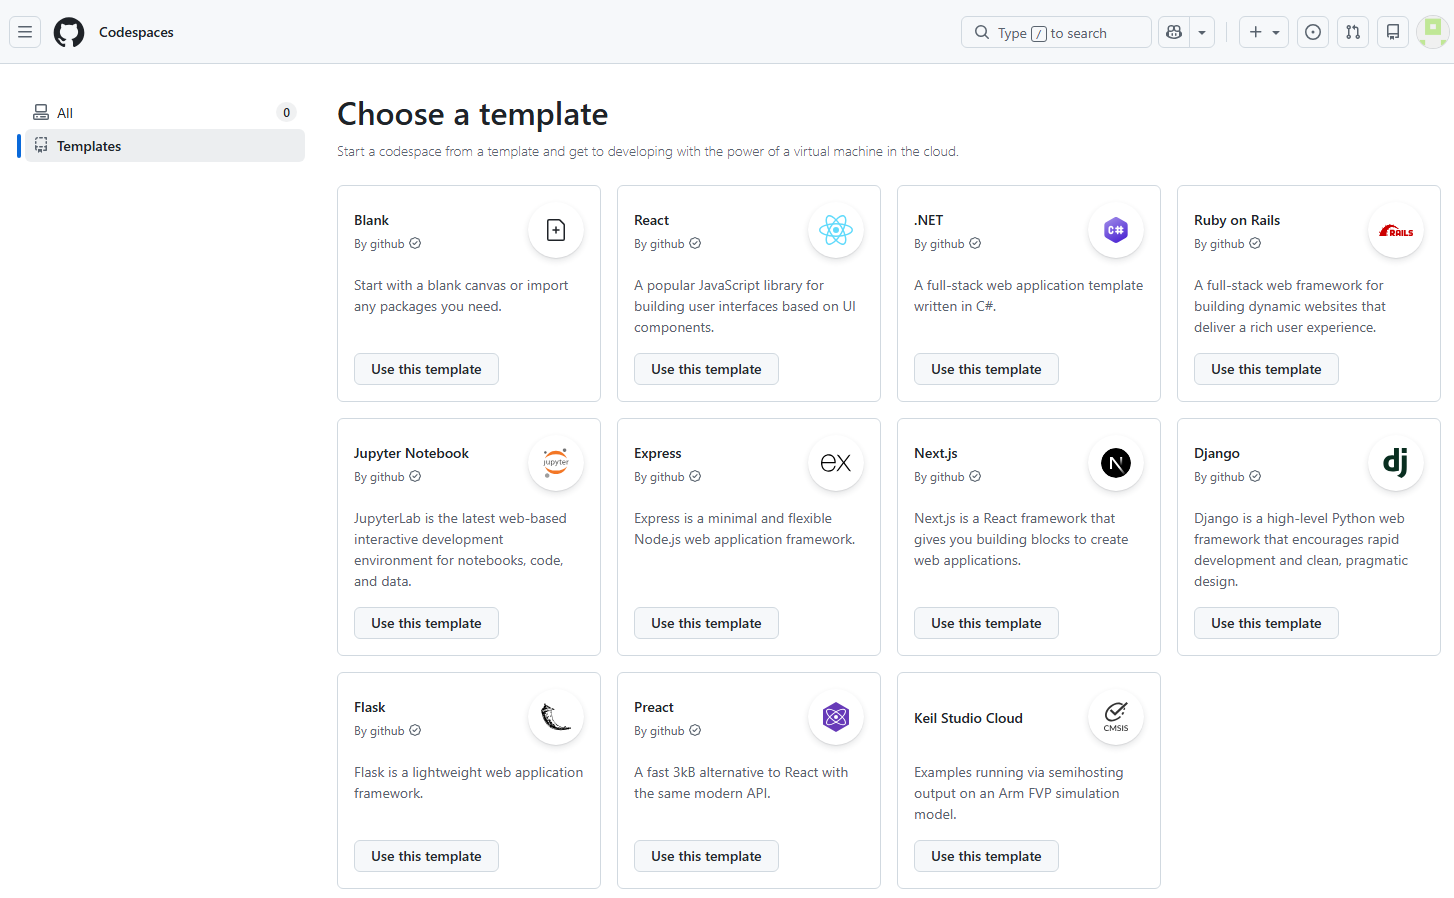Click the verified badge on Jupyter Notebook card
The width and height of the screenshot is (1454, 898).
tap(415, 476)
